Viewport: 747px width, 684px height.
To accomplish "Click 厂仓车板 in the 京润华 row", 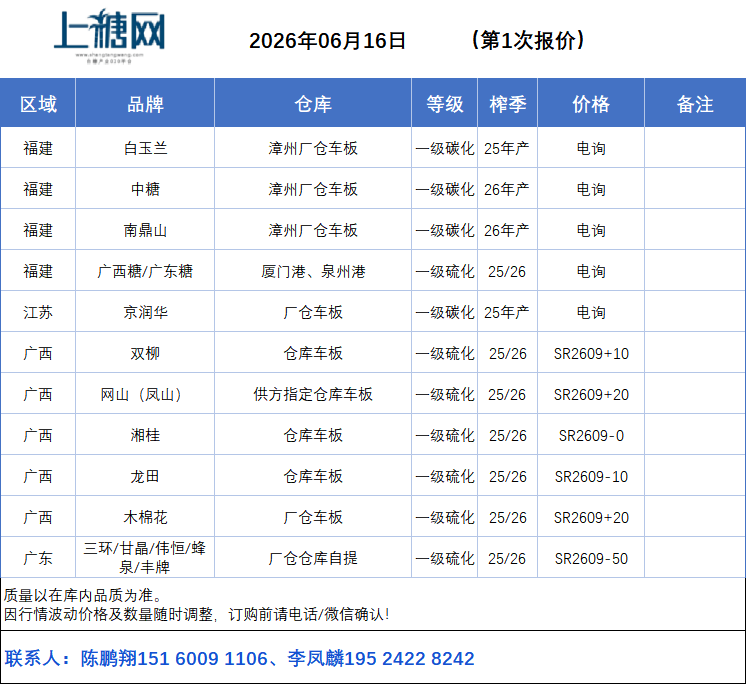I will point(313,312).
